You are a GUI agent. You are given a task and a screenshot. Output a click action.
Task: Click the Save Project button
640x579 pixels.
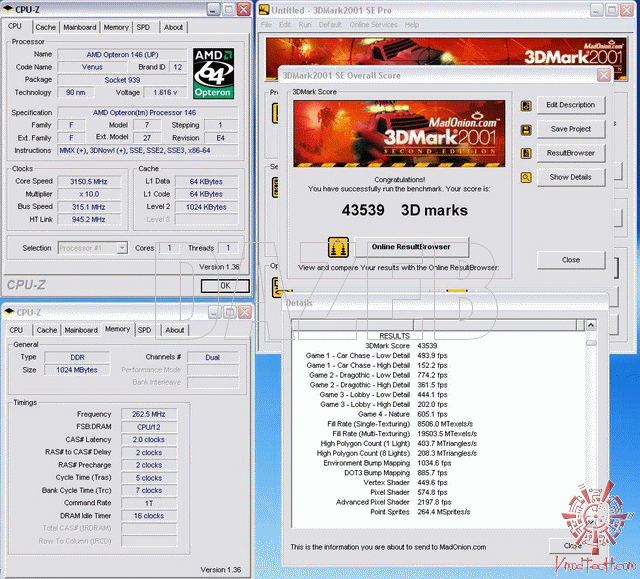[571, 129]
